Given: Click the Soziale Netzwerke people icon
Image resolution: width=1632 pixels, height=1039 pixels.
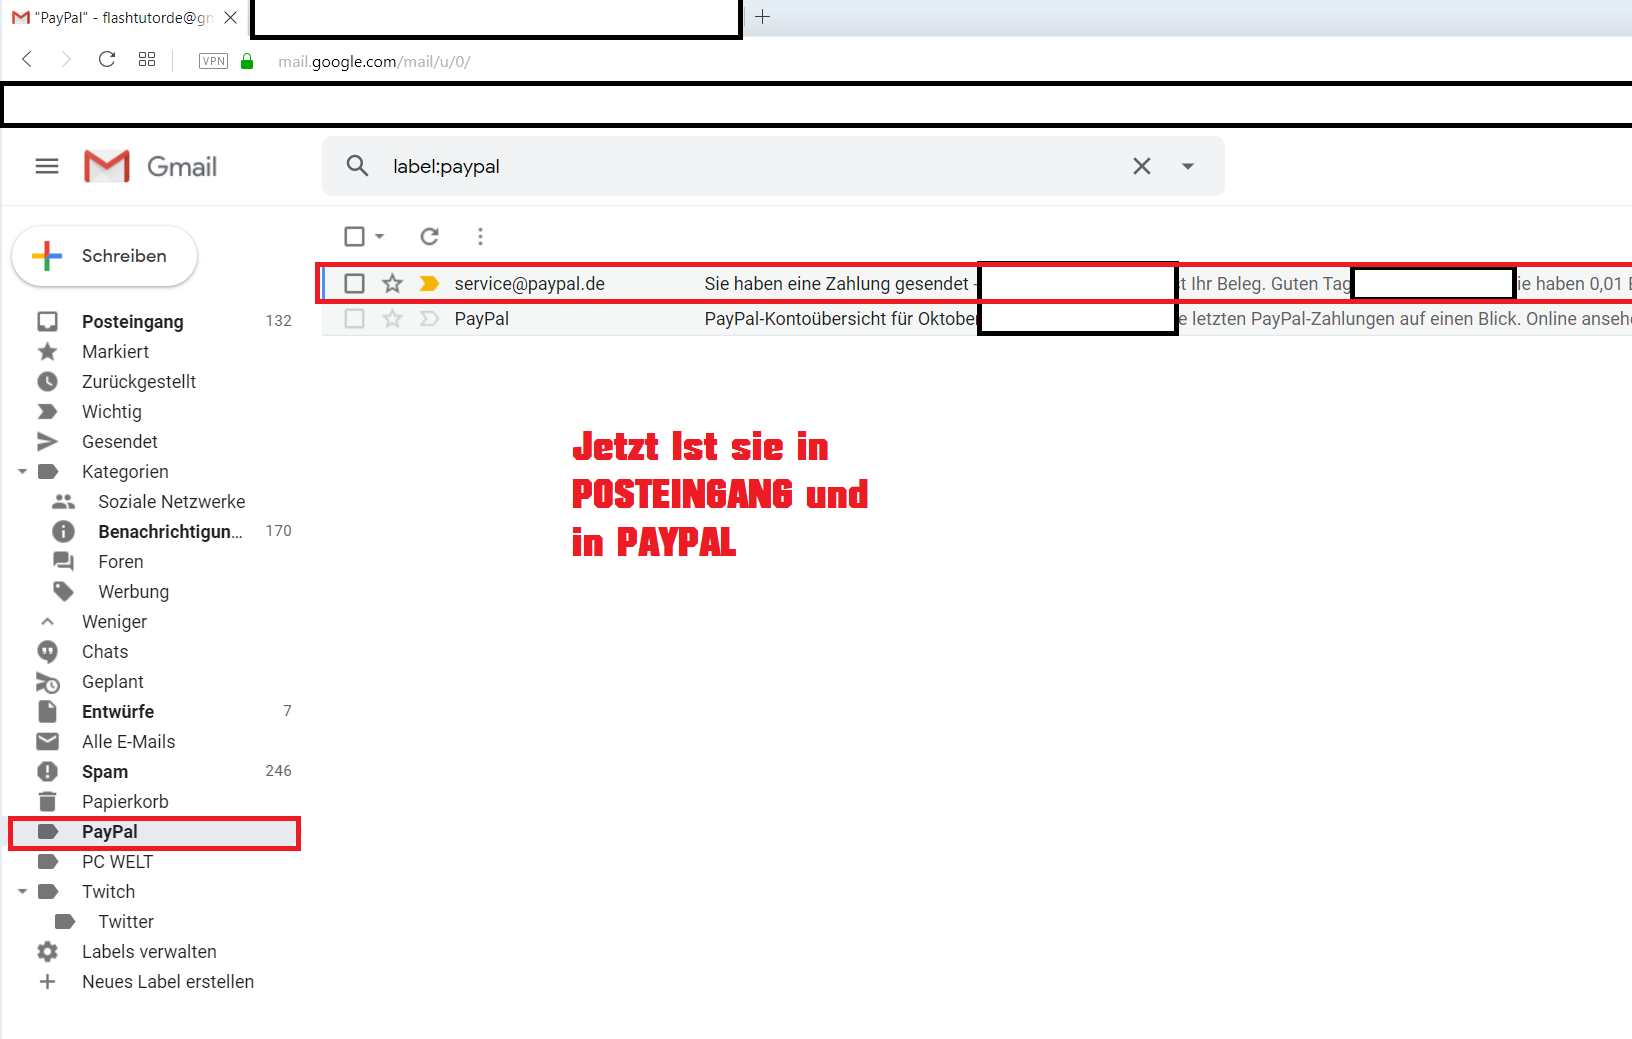Looking at the screenshot, I should click(63, 501).
